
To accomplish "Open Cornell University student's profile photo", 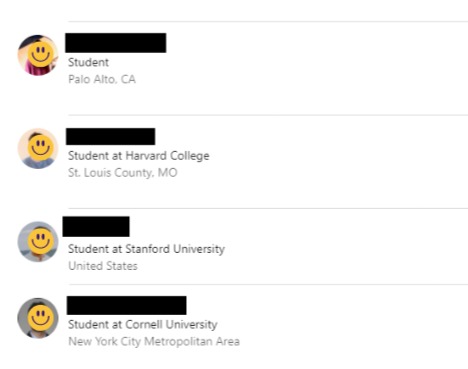I will point(38,318).
